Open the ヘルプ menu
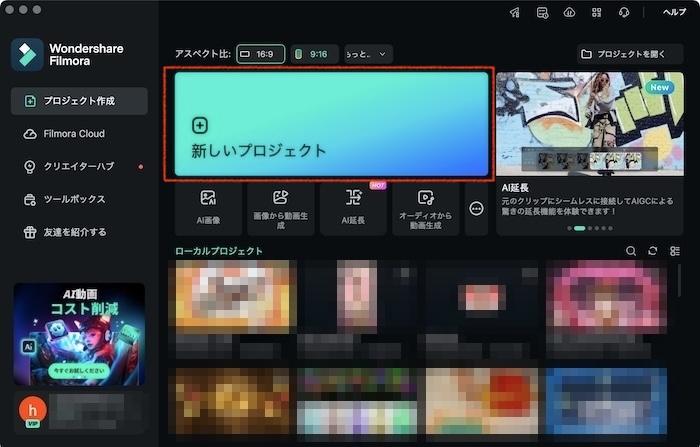Image resolution: width=700 pixels, height=447 pixels. point(674,12)
